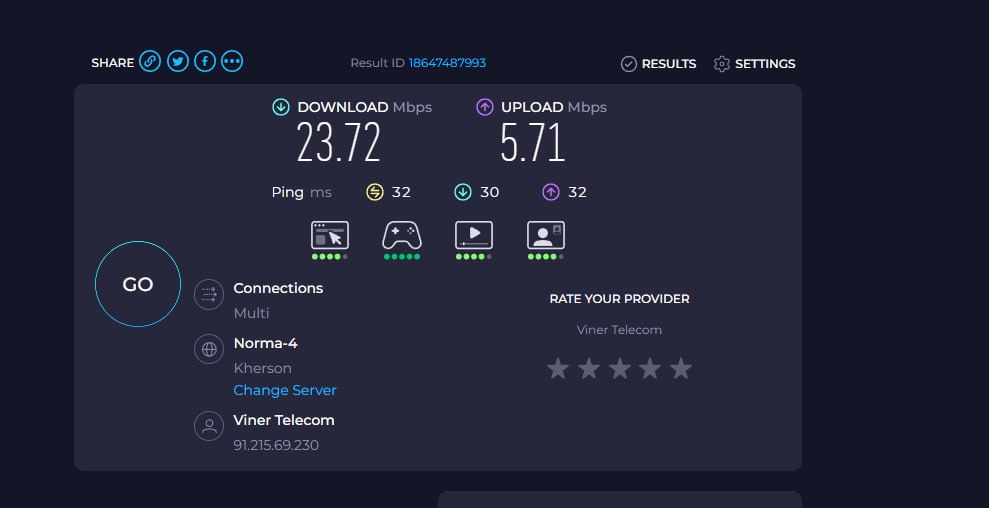Select the video conferencing experience icon
This screenshot has height=508, width=989.
click(x=546, y=235)
